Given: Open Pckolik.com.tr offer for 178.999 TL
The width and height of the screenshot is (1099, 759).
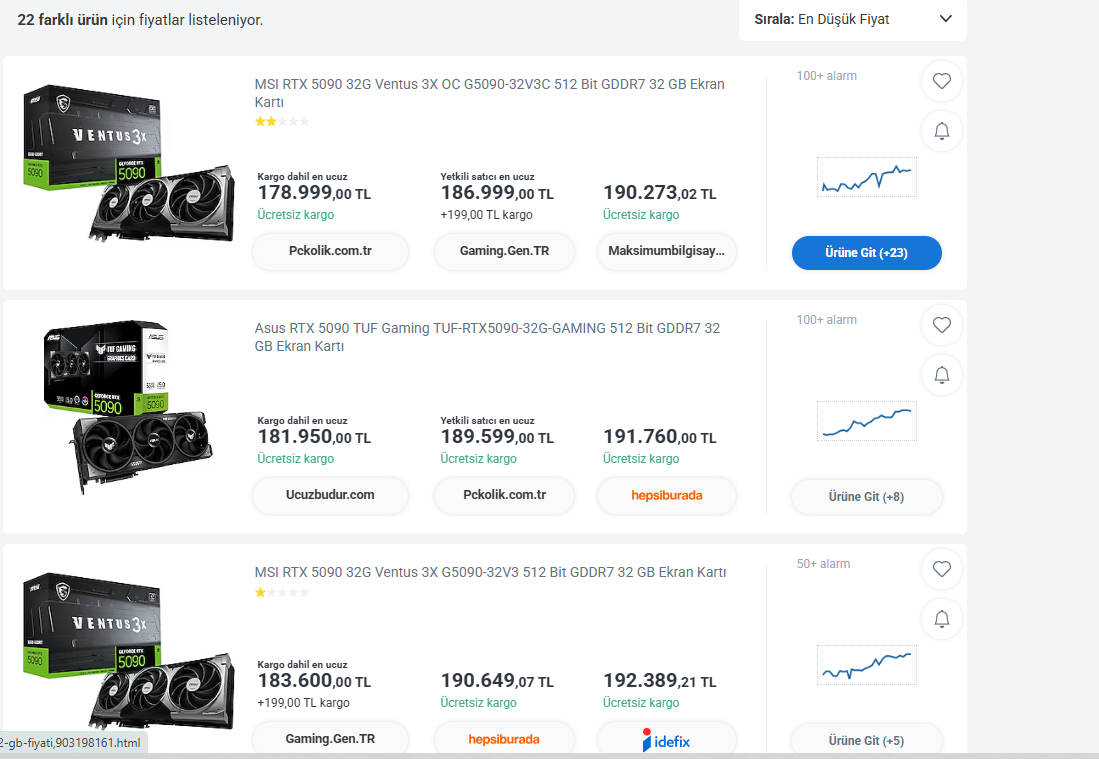Looking at the screenshot, I should pyautogui.click(x=330, y=251).
